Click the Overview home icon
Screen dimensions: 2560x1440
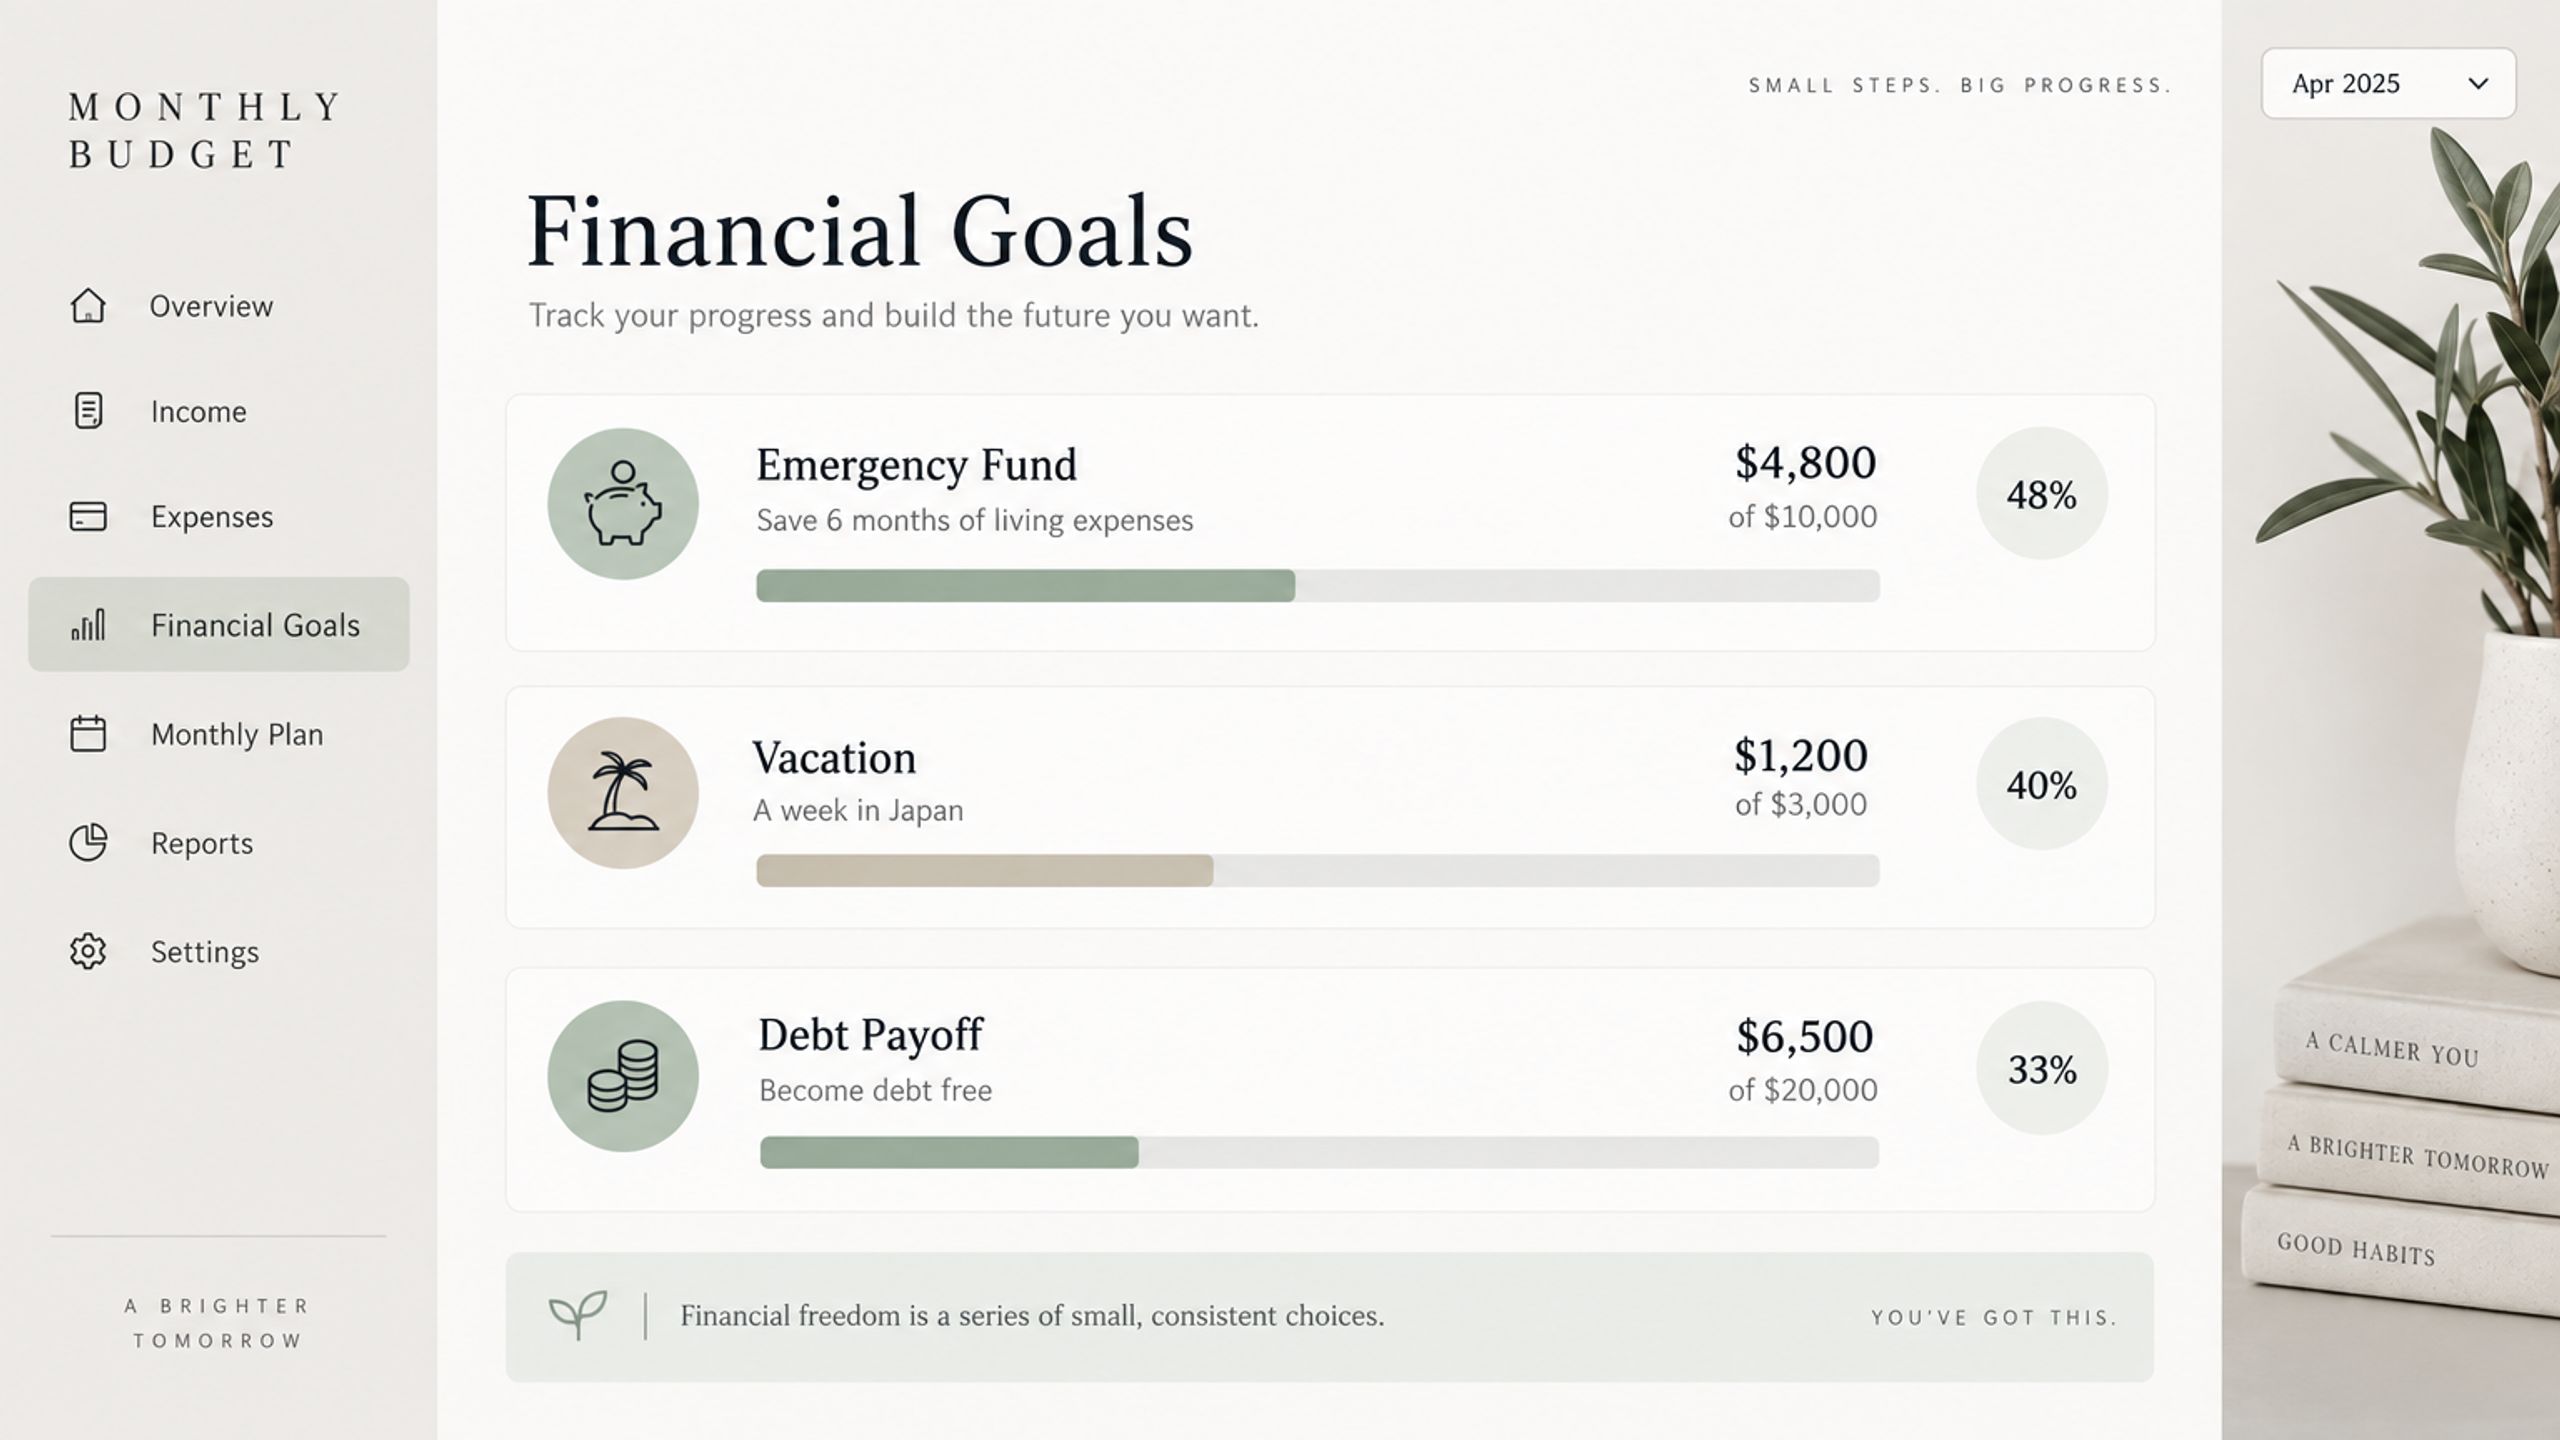point(88,306)
